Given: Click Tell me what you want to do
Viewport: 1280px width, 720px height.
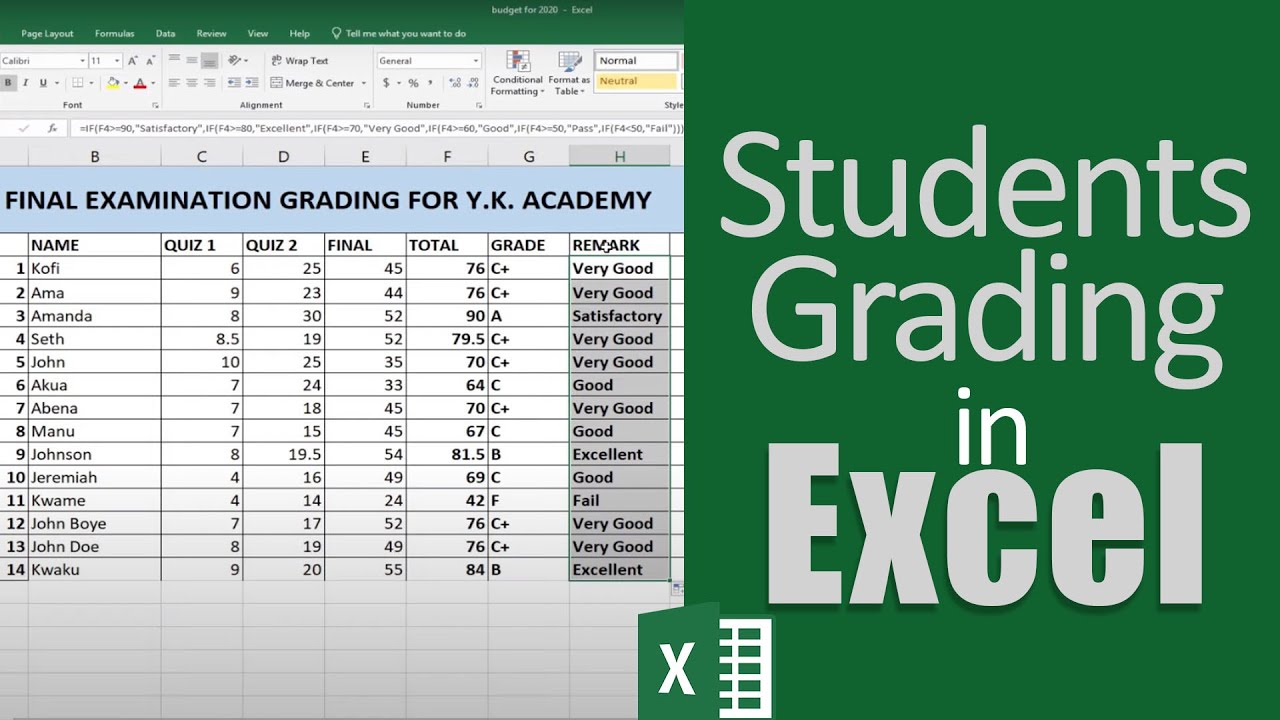Looking at the screenshot, I should pos(398,33).
